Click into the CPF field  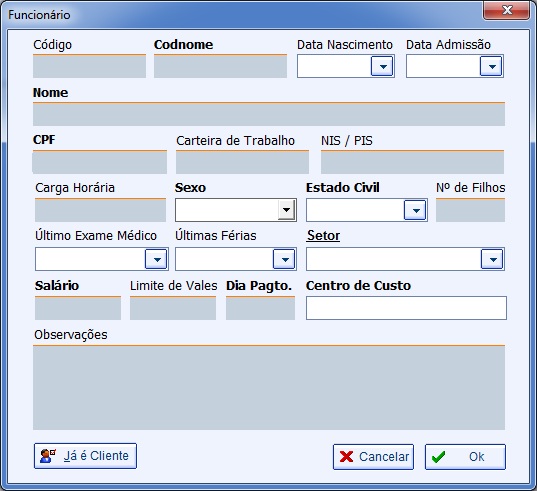coord(100,162)
